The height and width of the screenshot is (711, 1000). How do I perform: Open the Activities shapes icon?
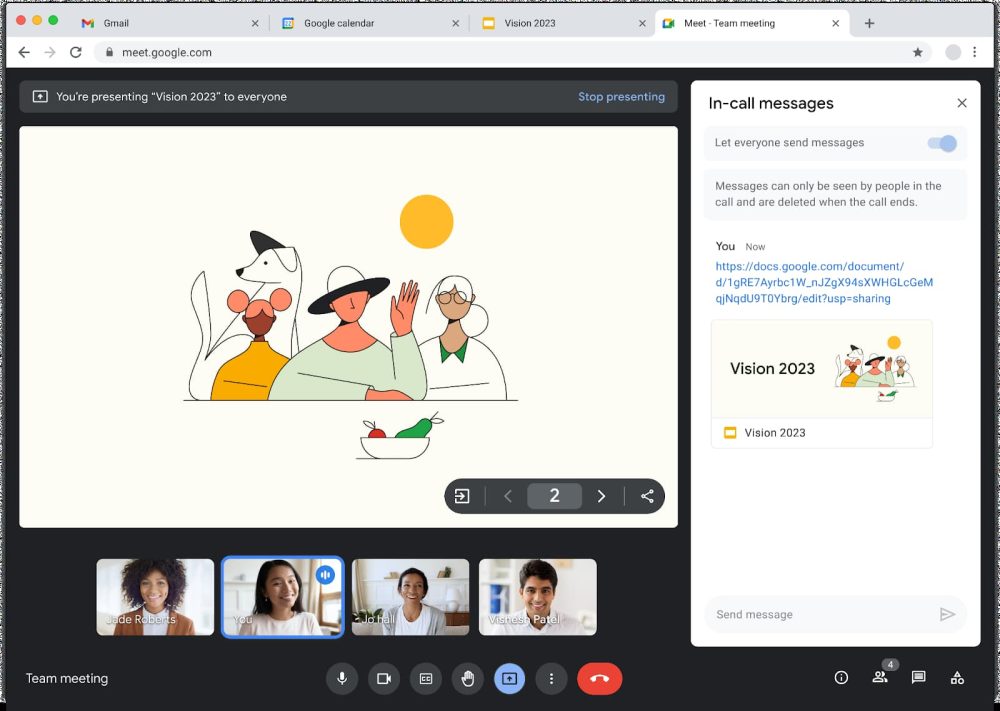pyautogui.click(x=957, y=678)
